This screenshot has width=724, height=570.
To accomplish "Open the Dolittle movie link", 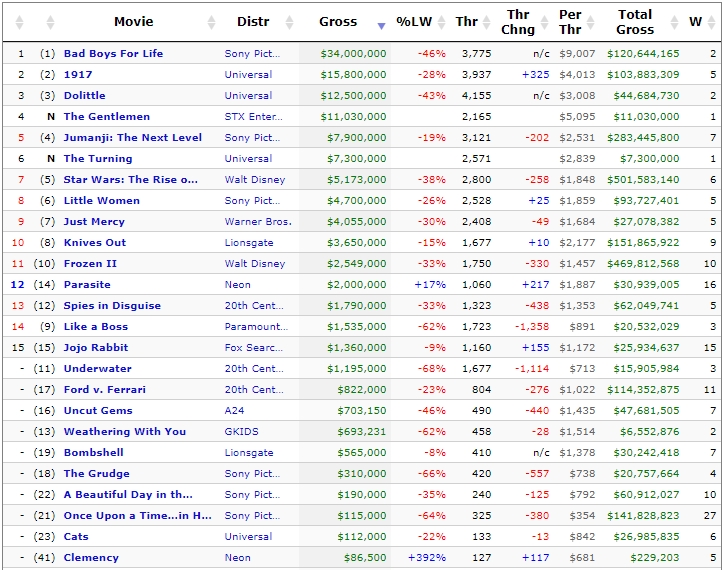I will (84, 96).
